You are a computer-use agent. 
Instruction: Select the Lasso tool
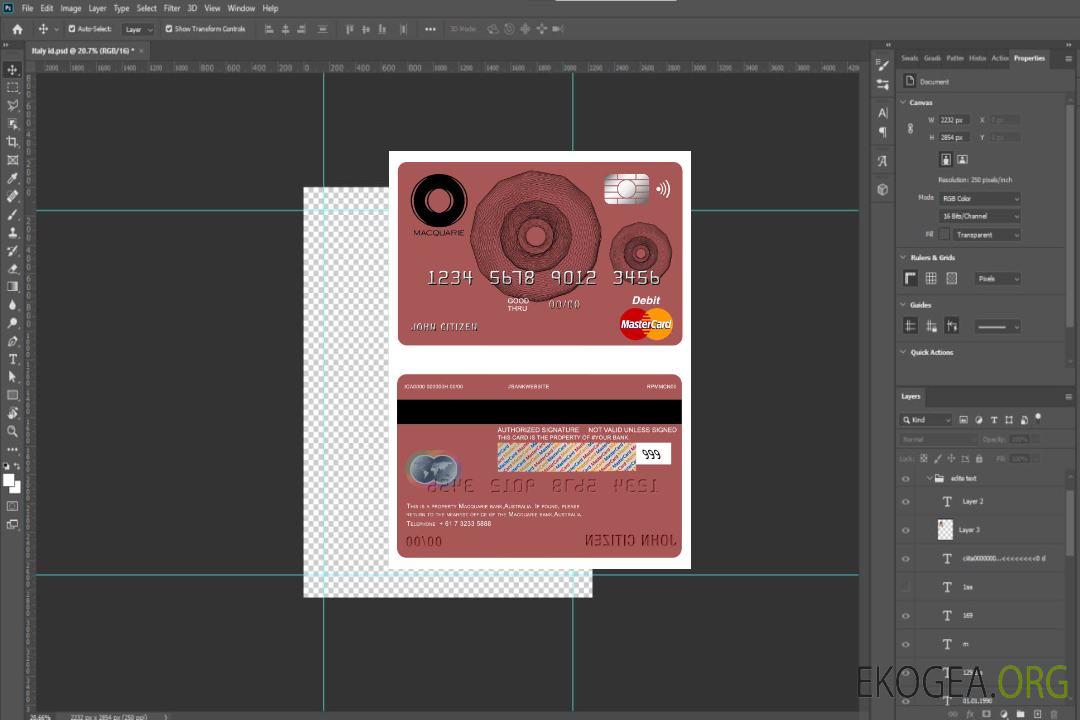pos(12,105)
